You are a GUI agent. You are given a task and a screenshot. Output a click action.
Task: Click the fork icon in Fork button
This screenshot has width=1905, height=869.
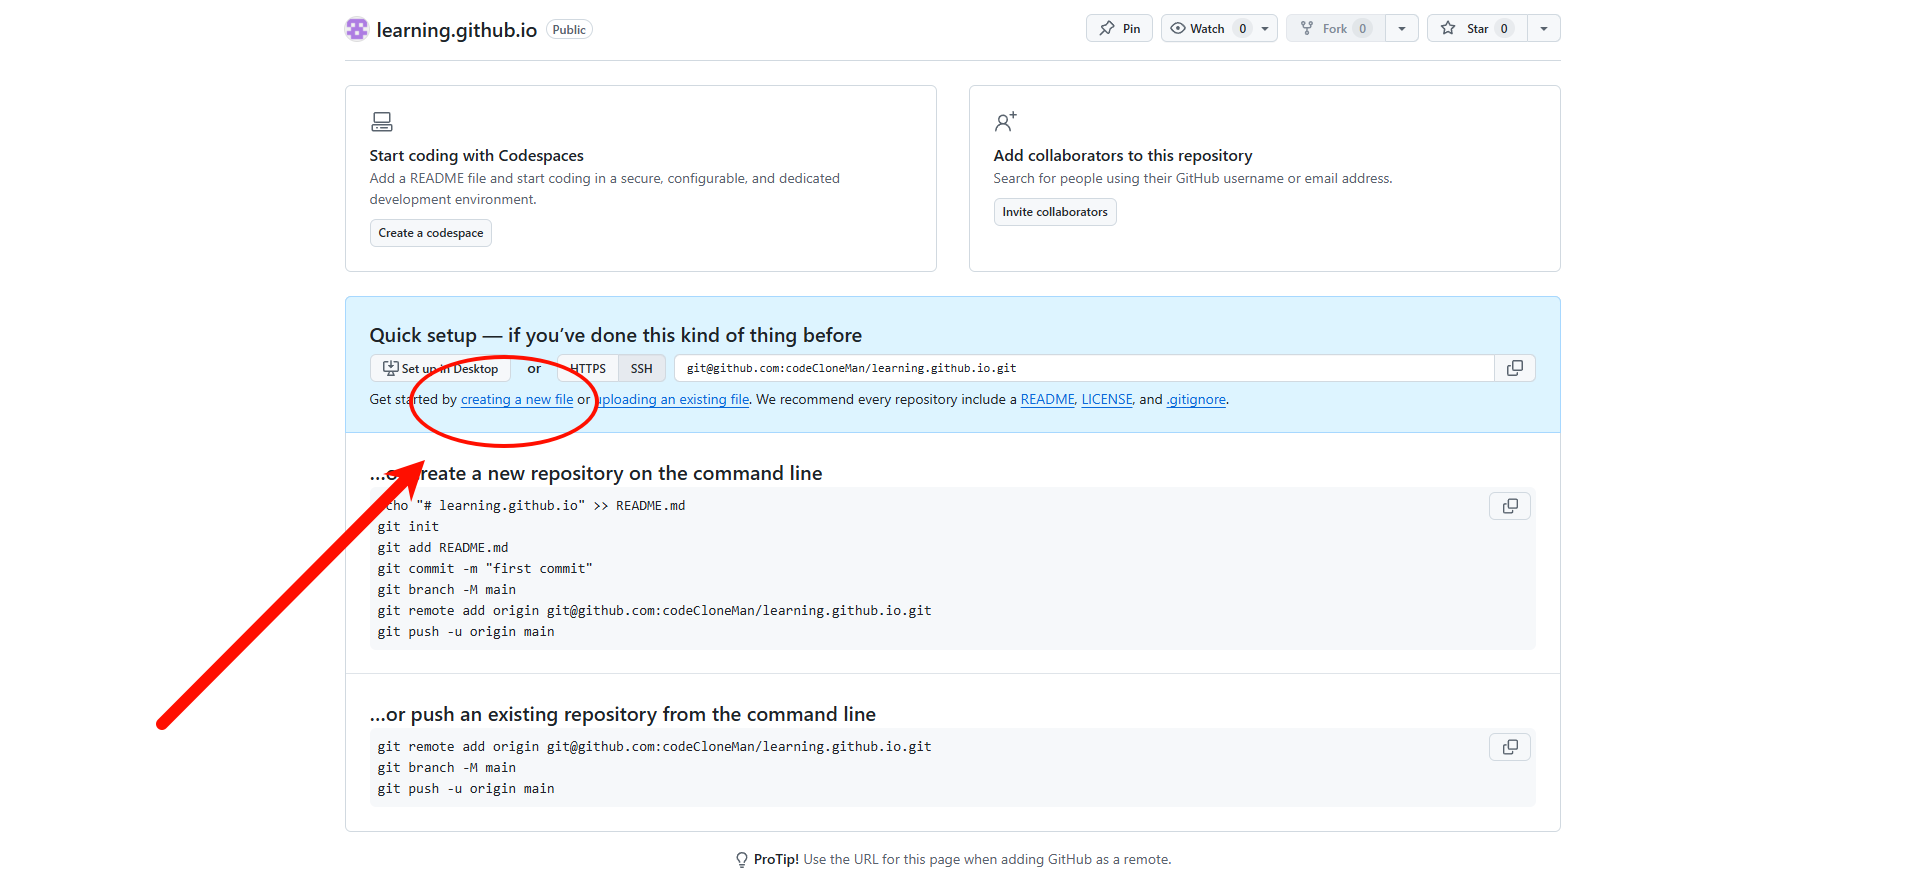[x=1307, y=28]
